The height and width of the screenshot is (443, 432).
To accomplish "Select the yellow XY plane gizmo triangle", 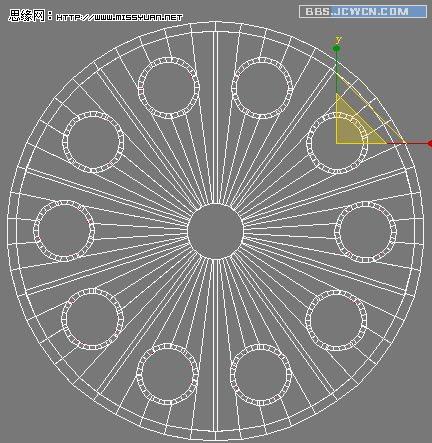I will [355, 127].
